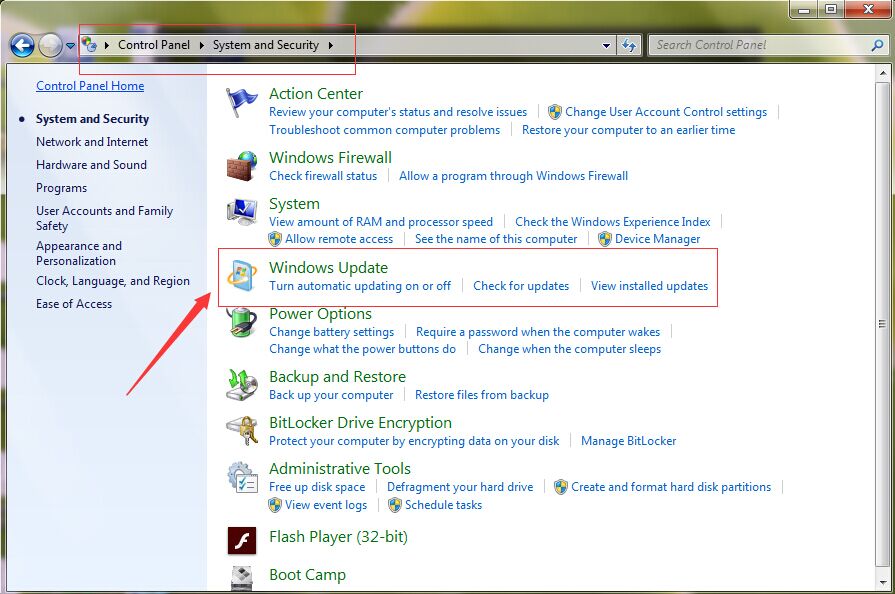
Task: Select System and Security breadcrumb segment
Action: [x=266, y=45]
